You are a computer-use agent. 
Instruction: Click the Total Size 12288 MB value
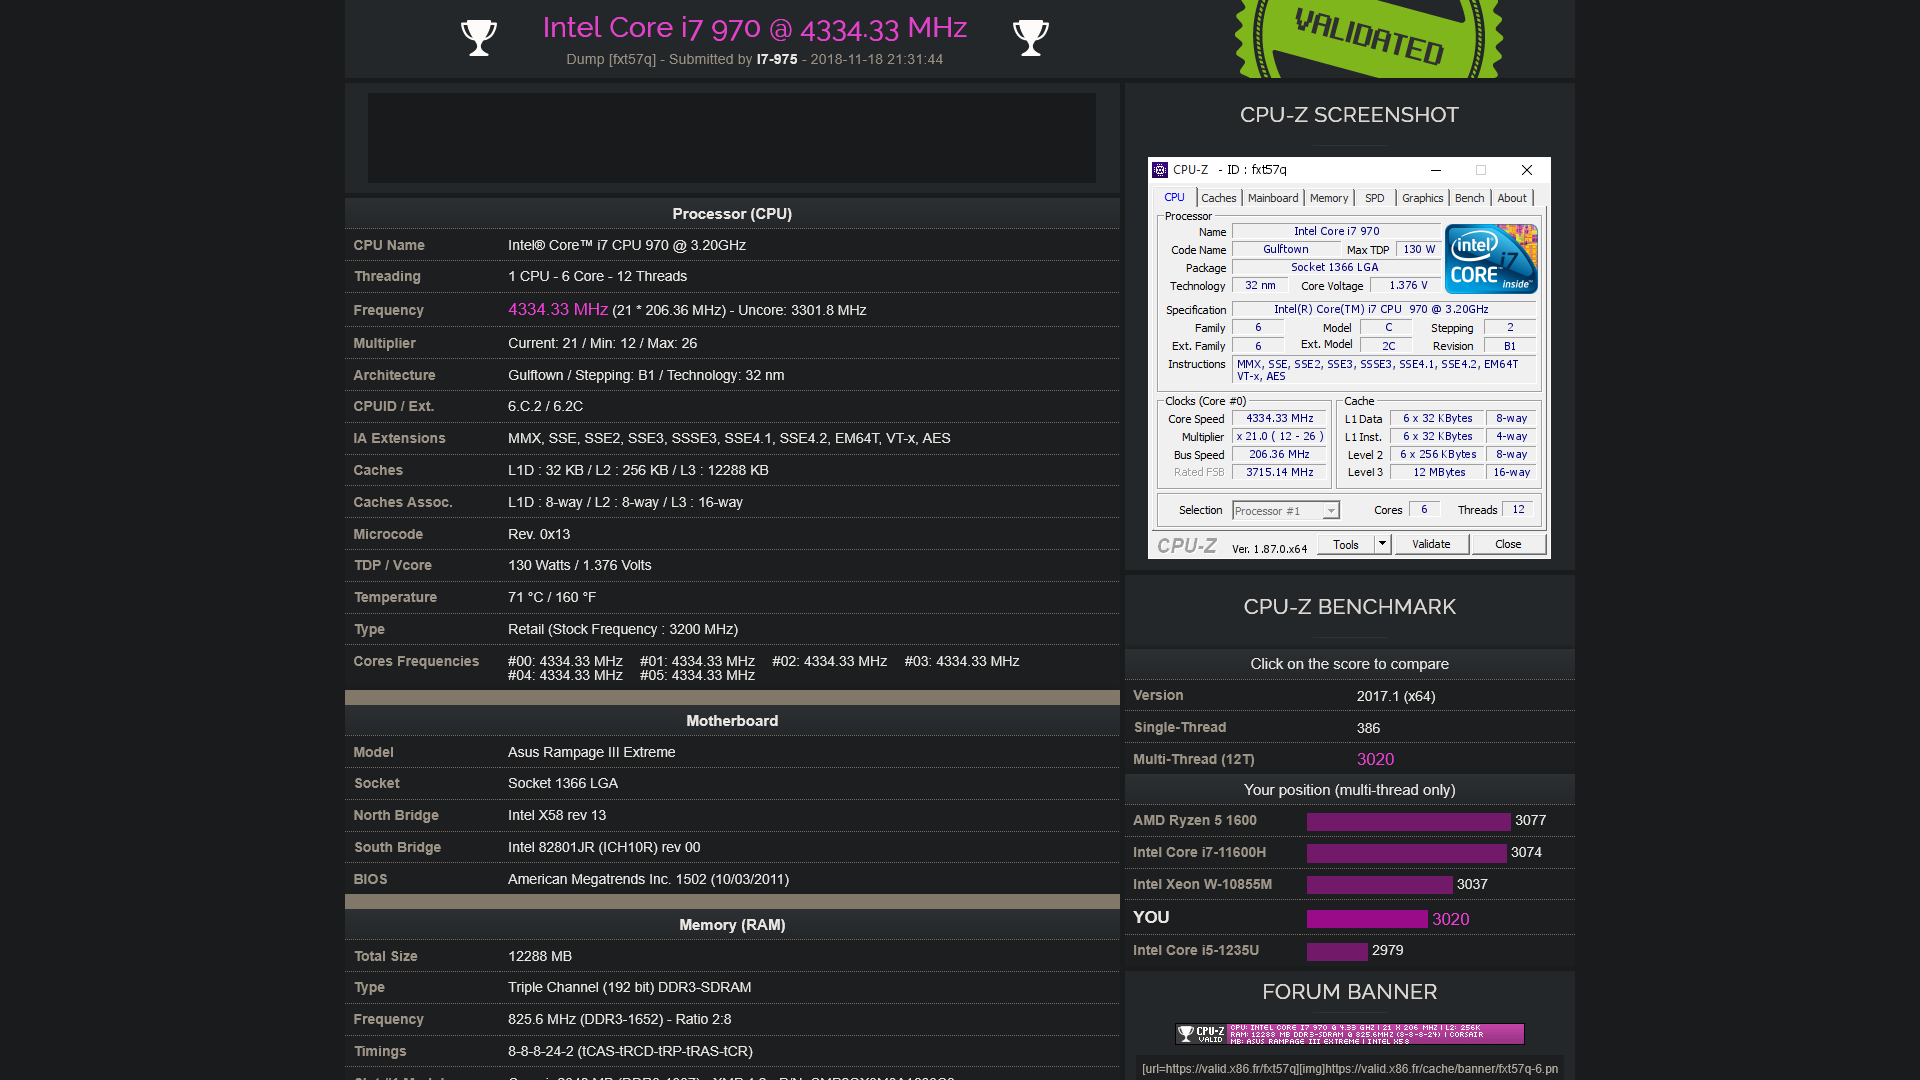pos(540,957)
